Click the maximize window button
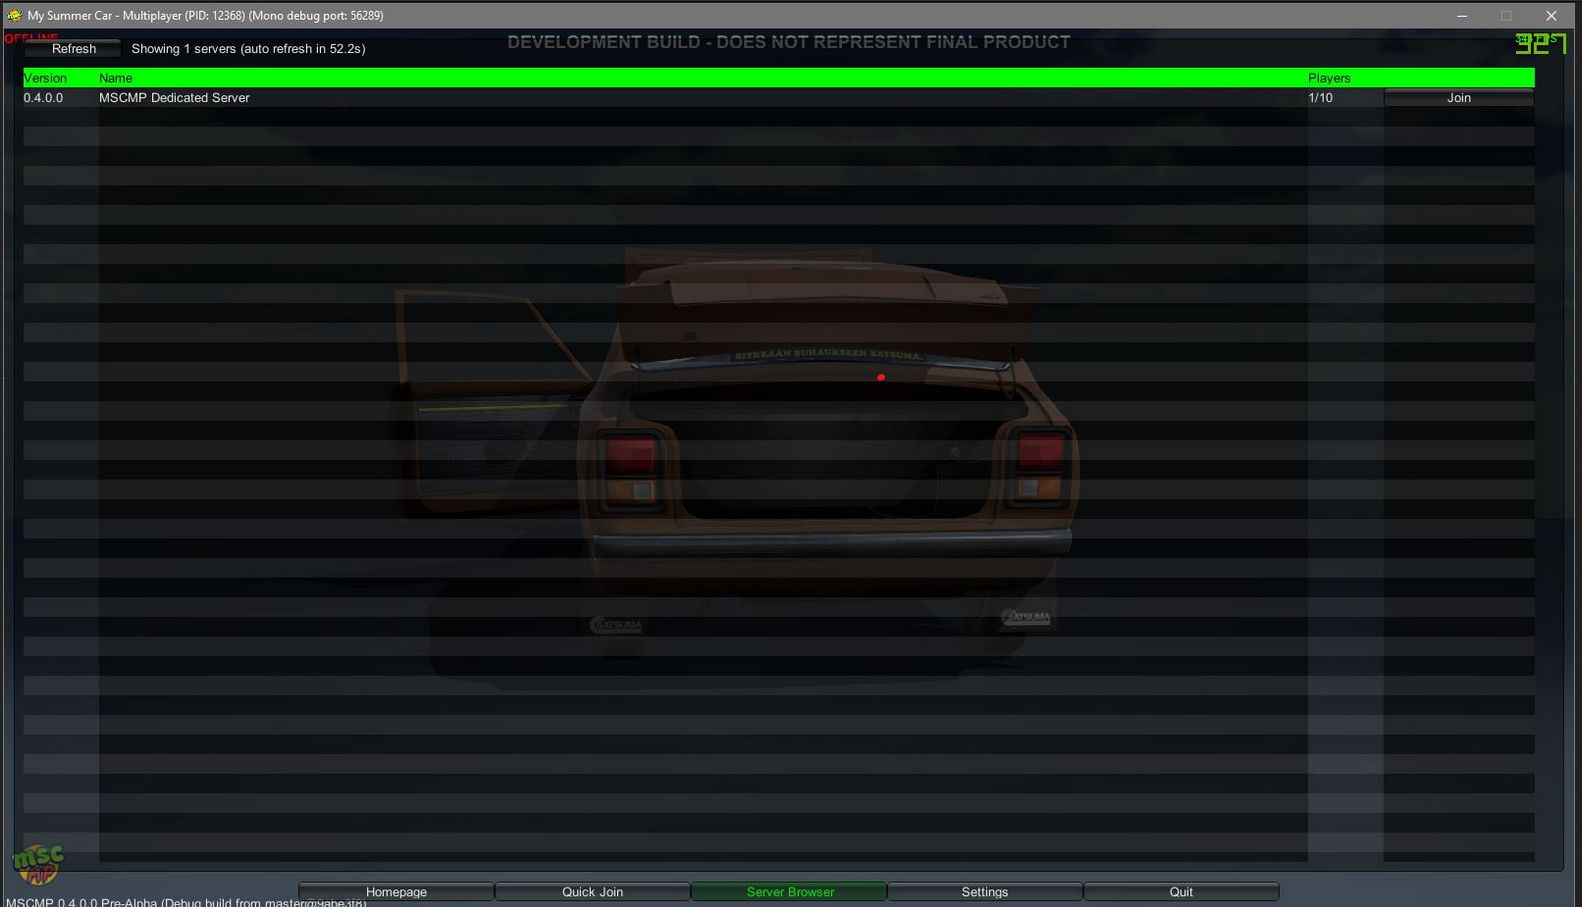The width and height of the screenshot is (1582, 907). 1506,15
